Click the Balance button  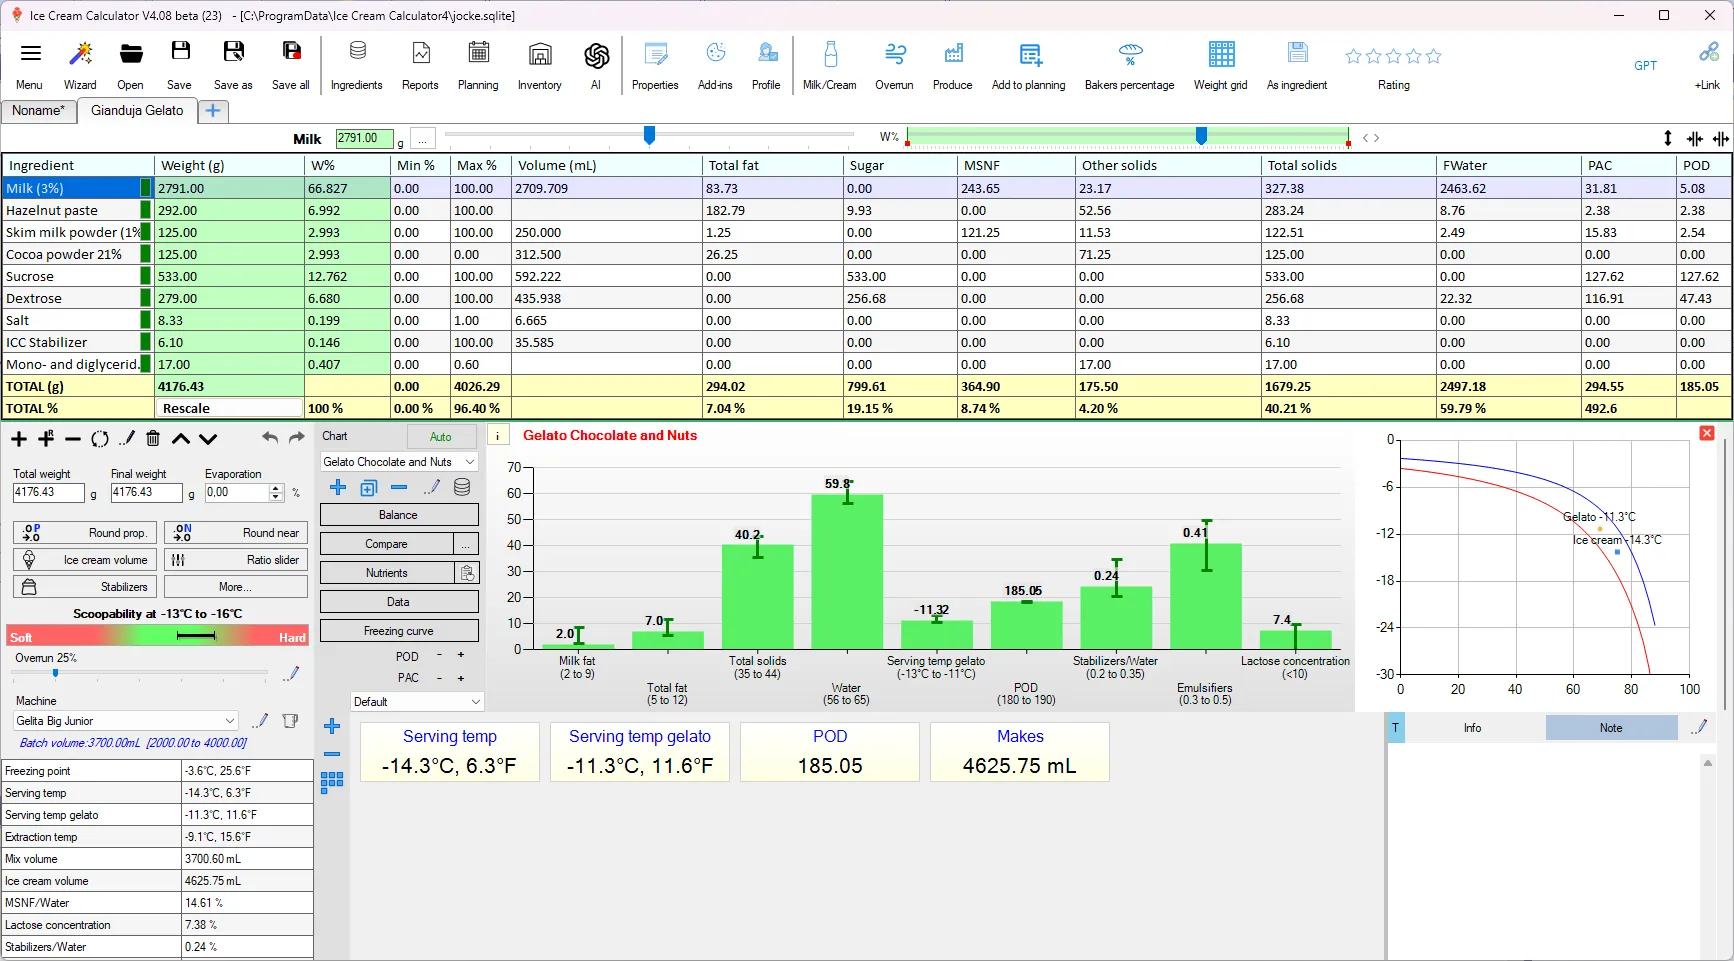click(399, 515)
